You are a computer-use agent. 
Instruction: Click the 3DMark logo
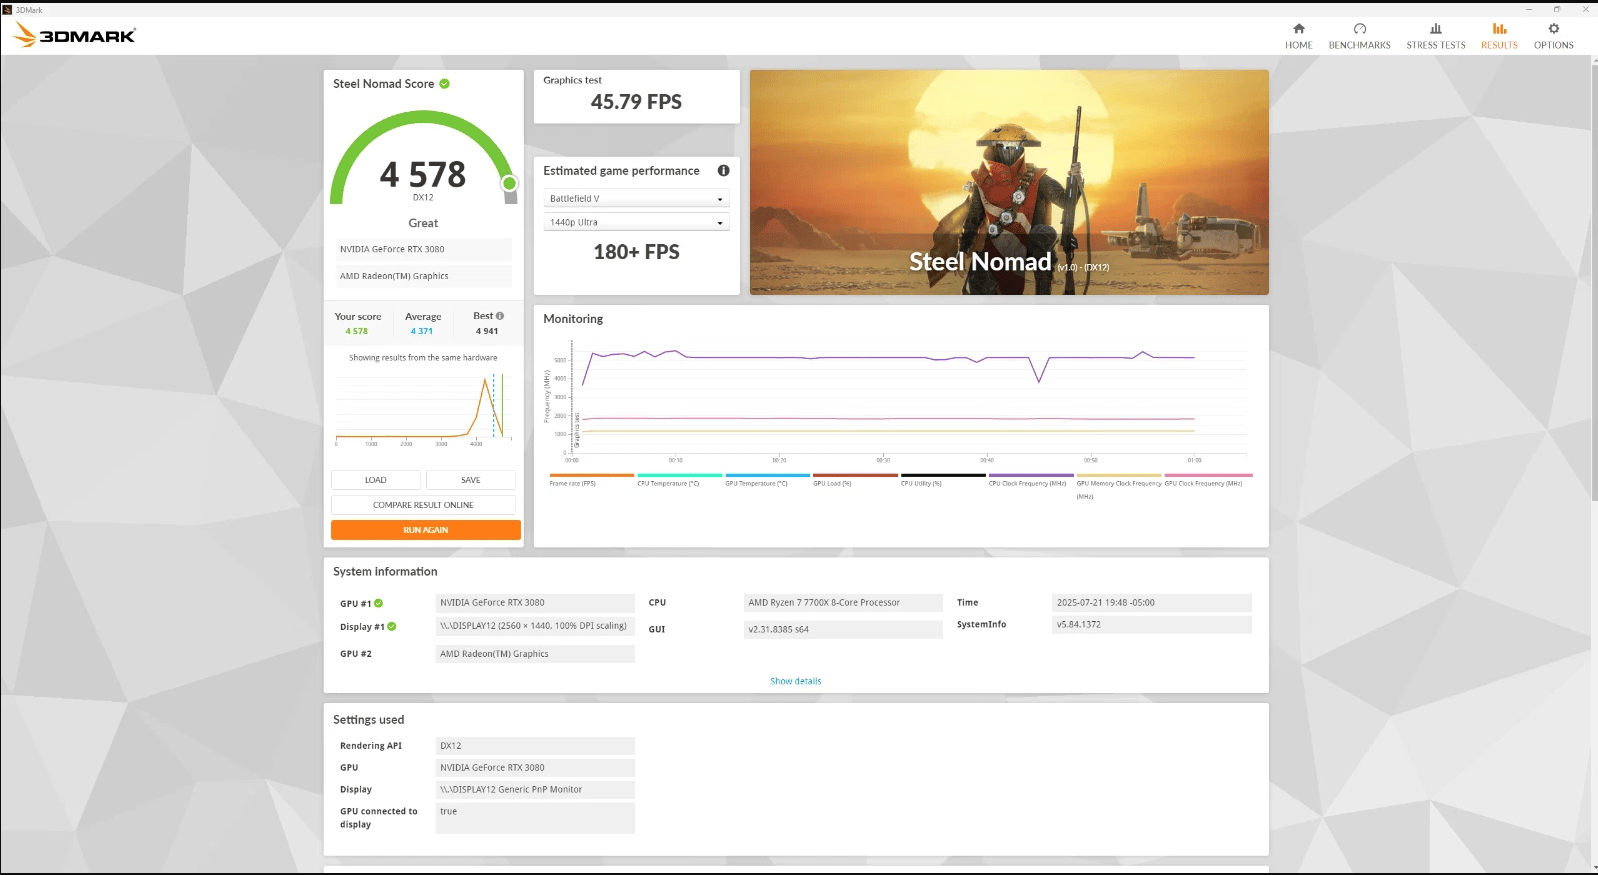(x=75, y=35)
